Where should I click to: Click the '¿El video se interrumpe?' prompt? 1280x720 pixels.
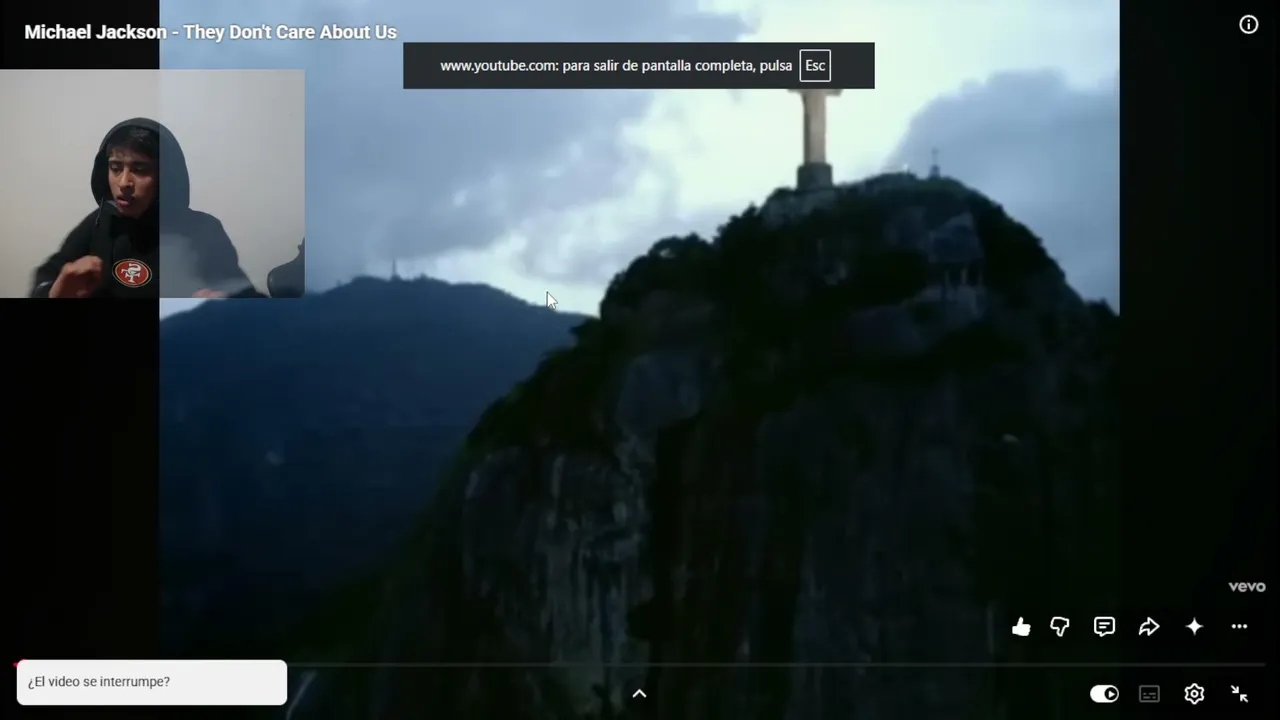[152, 682]
